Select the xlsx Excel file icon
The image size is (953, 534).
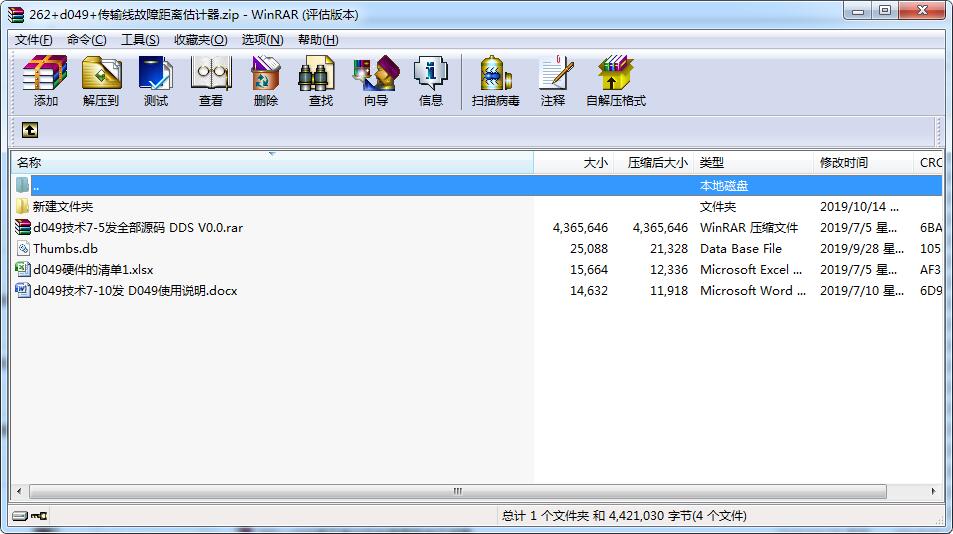pos(22,269)
